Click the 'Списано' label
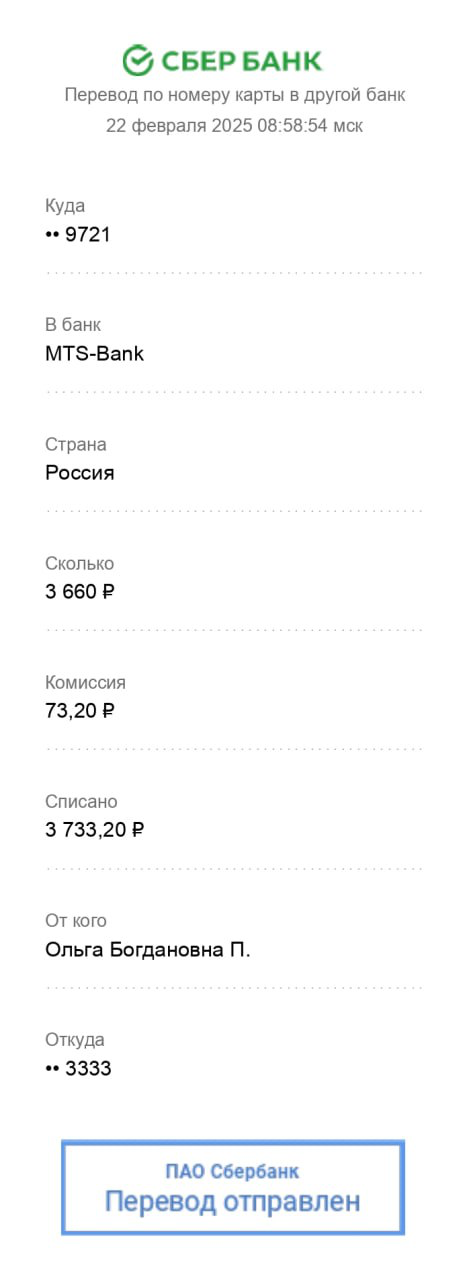Screen dimensions: 469x1280 coord(81,801)
